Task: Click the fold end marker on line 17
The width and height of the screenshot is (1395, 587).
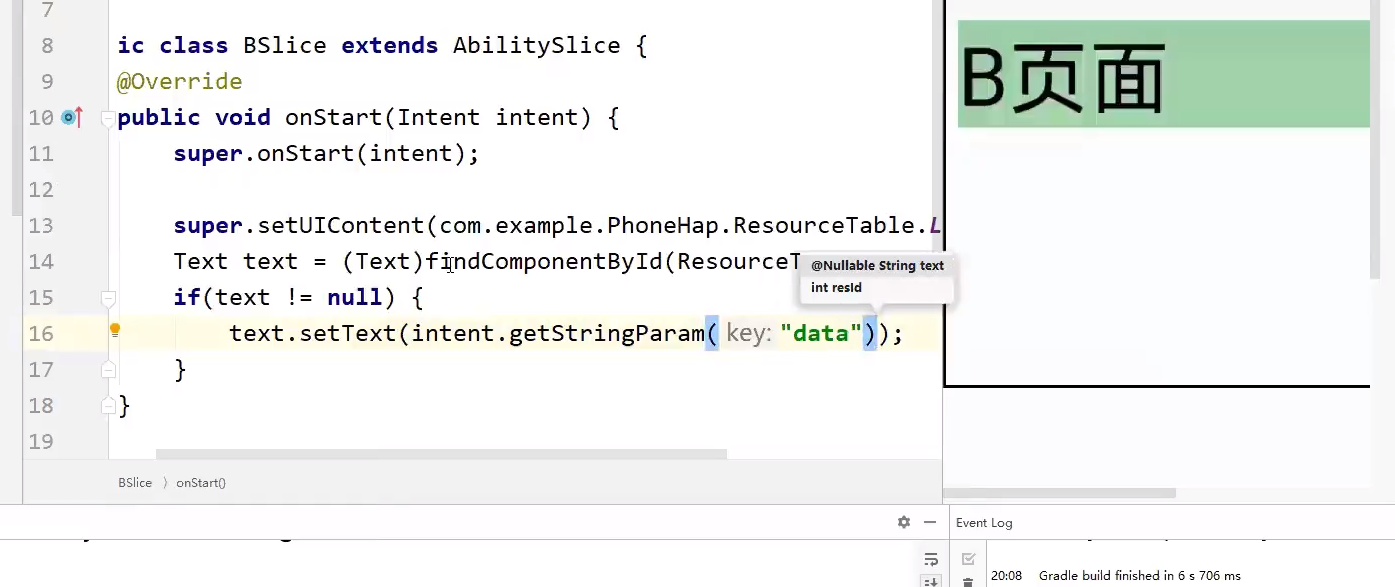Action: [108, 370]
